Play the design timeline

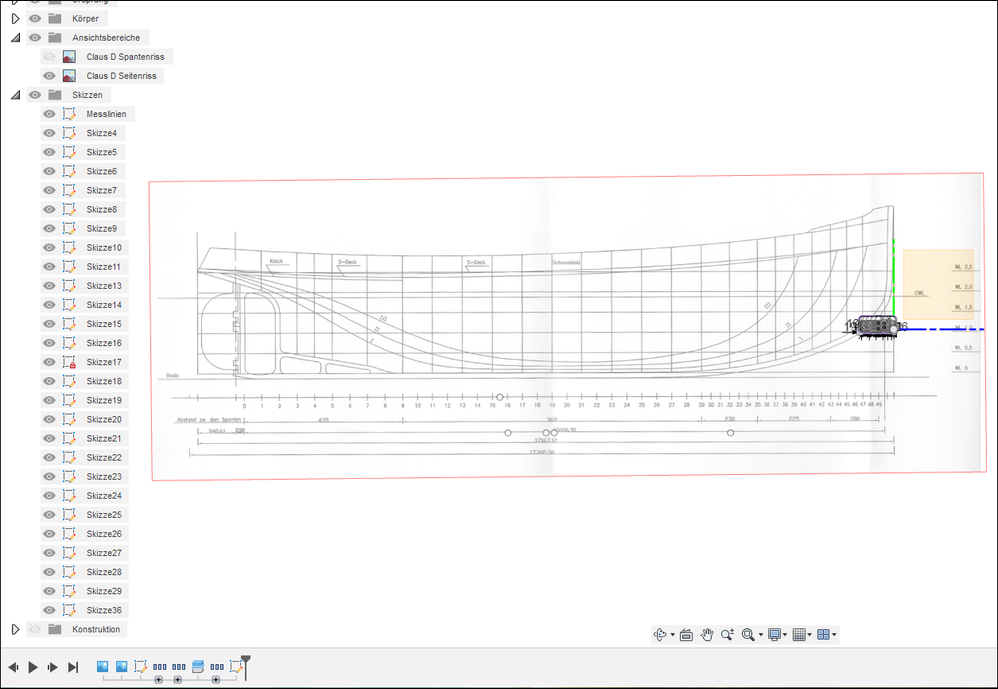tap(33, 667)
